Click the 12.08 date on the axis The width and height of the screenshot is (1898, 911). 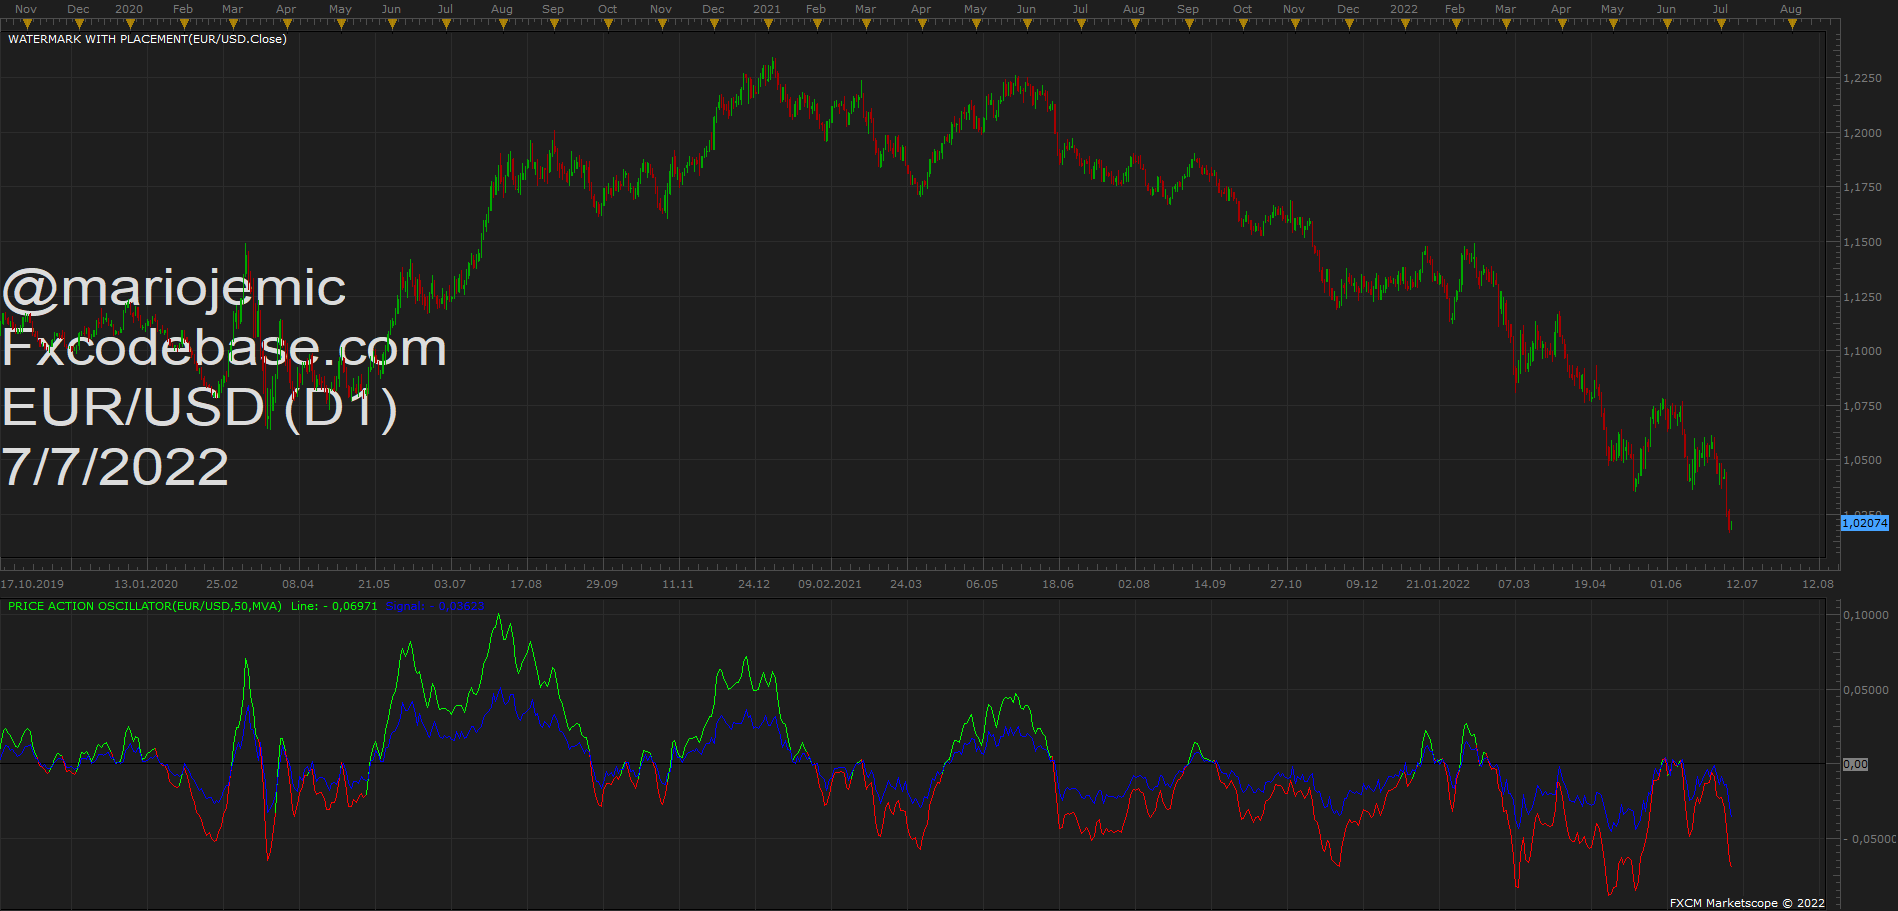1818,584
